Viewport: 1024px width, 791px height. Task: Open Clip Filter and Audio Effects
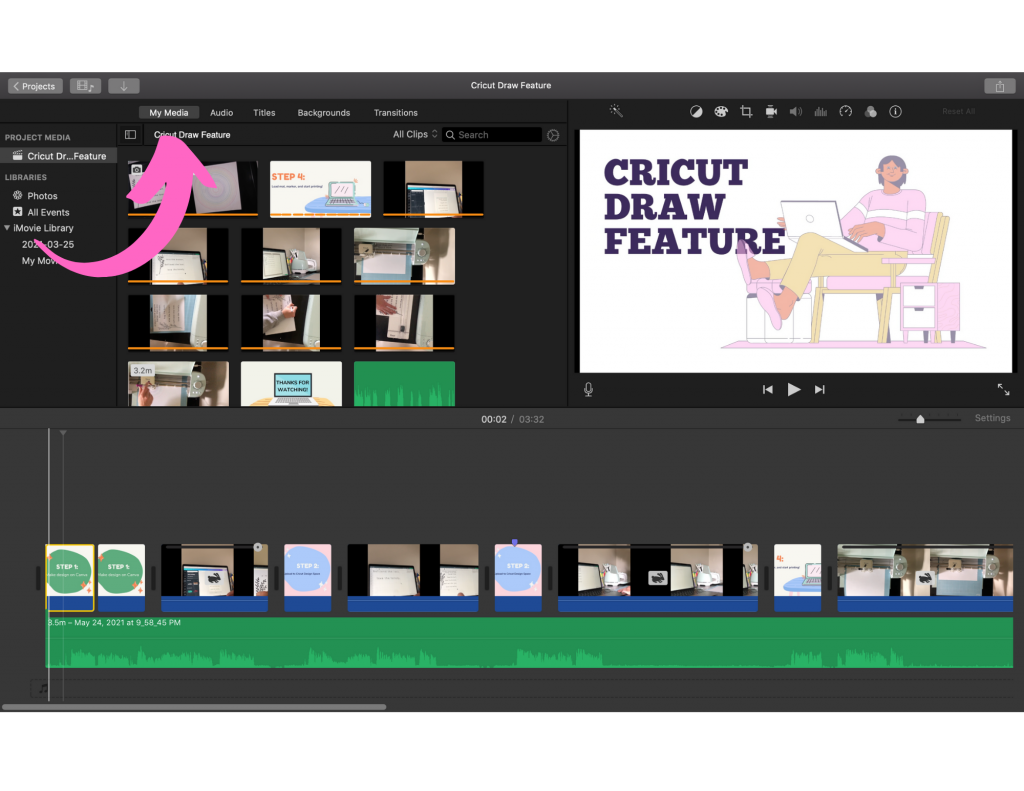coord(871,112)
